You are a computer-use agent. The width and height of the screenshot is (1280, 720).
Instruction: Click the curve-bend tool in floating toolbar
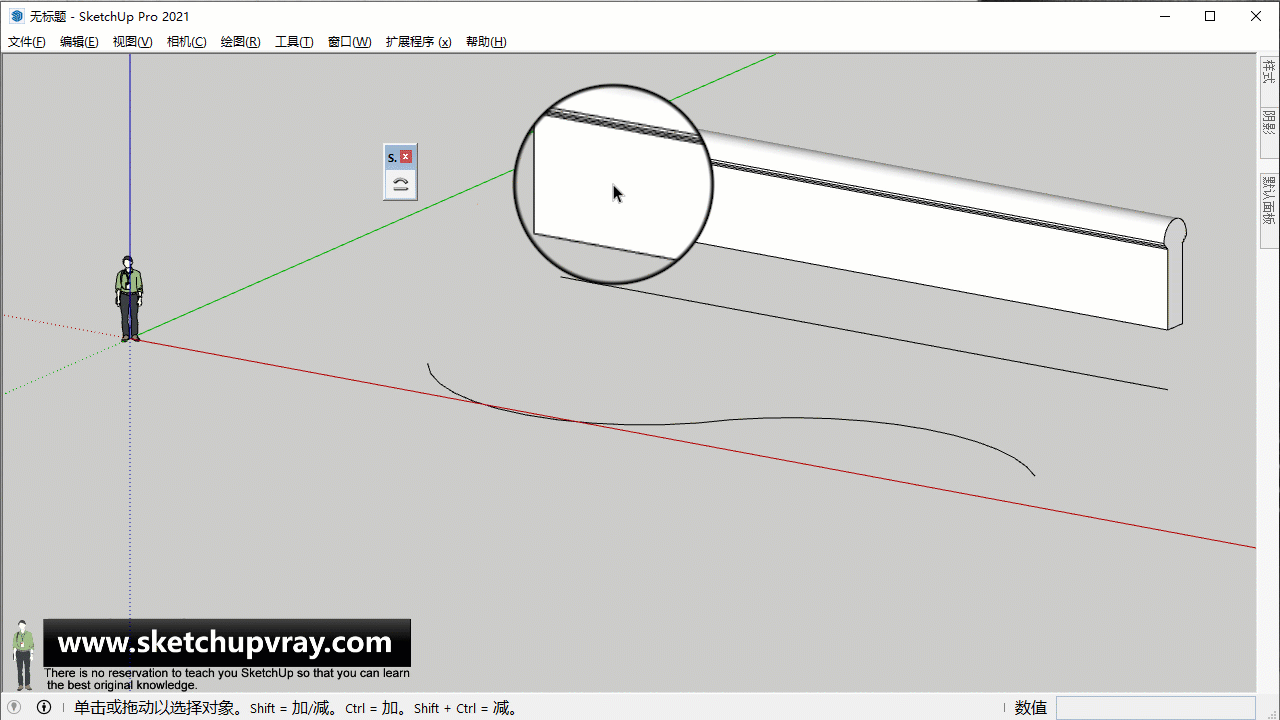click(x=400, y=184)
